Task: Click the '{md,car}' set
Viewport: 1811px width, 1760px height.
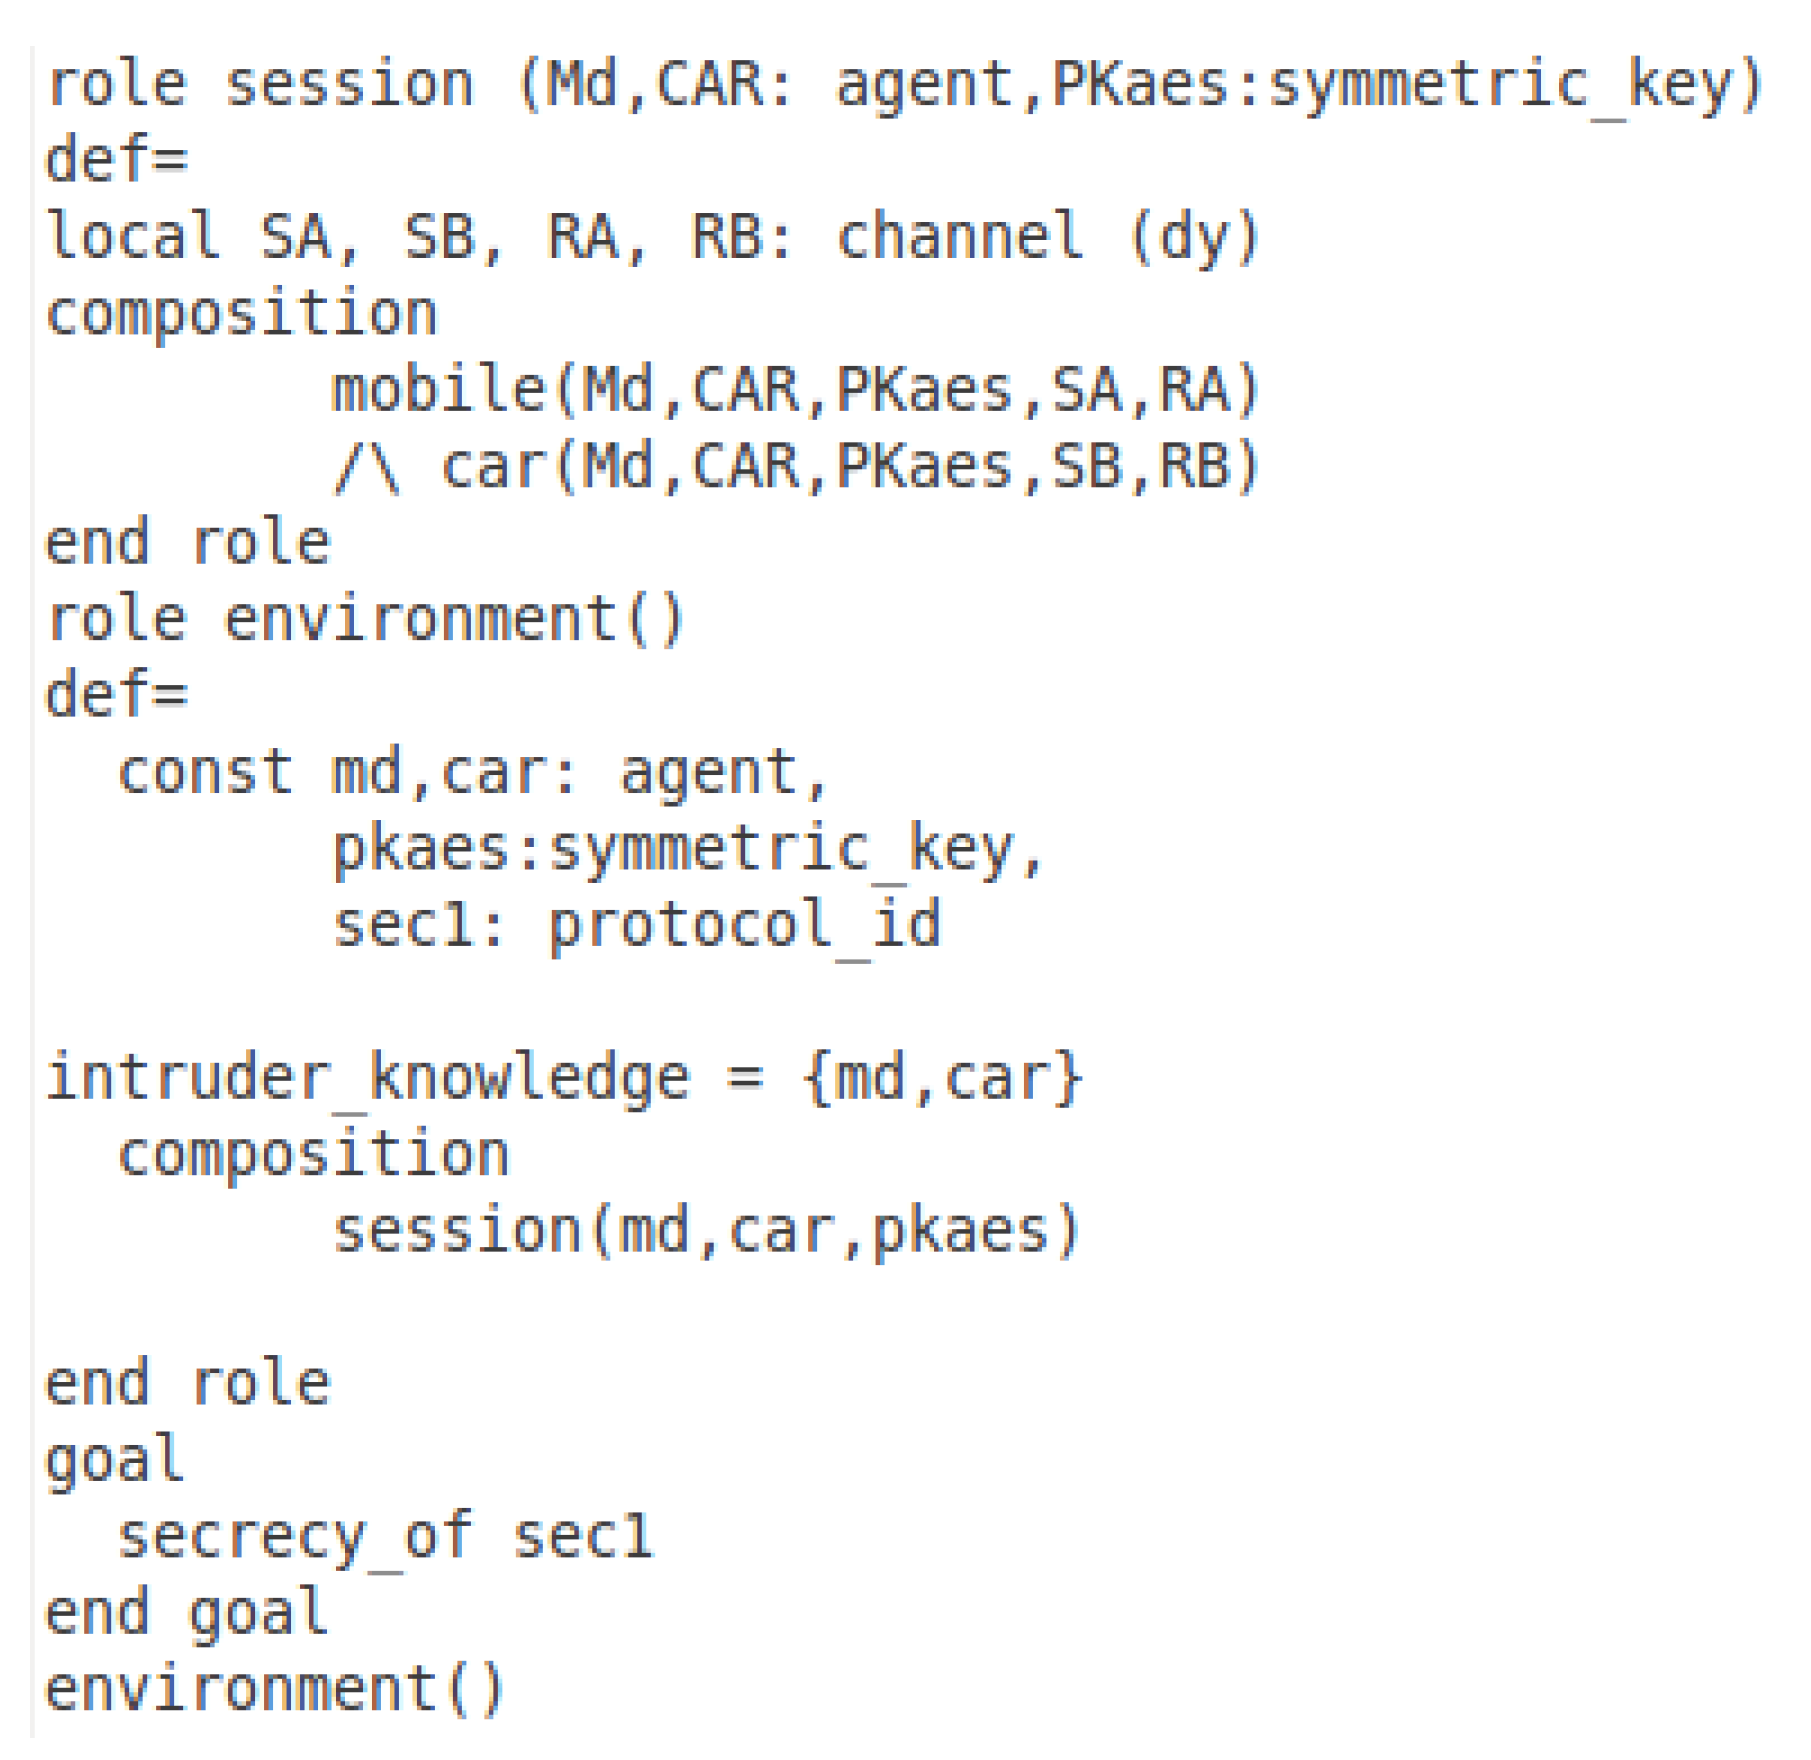Action: pyautogui.click(x=942, y=1078)
